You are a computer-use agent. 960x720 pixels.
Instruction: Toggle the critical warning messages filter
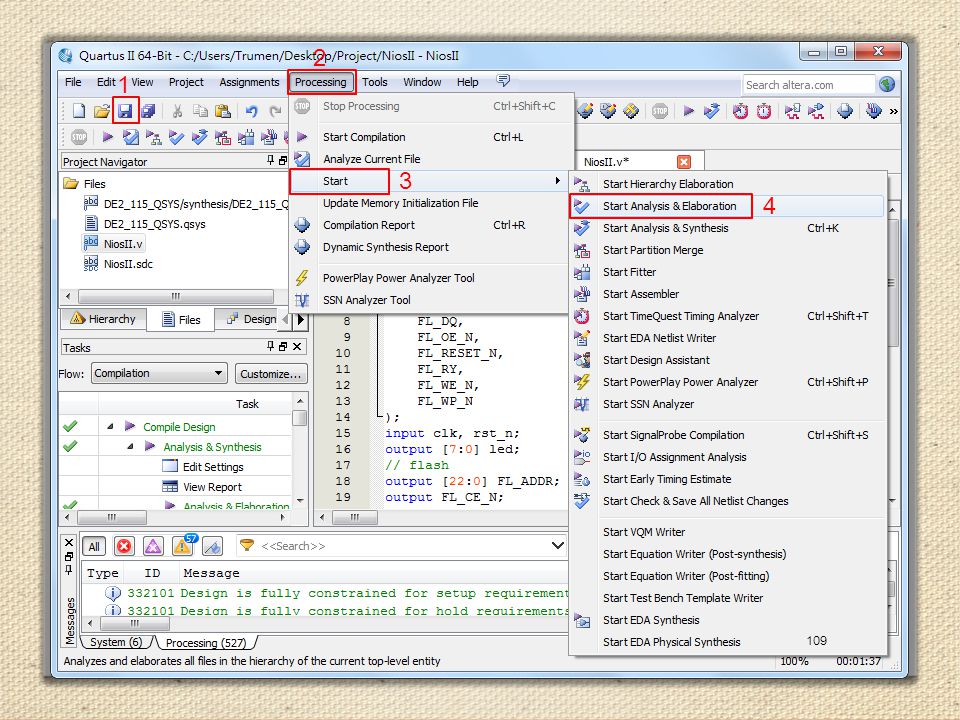[153, 546]
